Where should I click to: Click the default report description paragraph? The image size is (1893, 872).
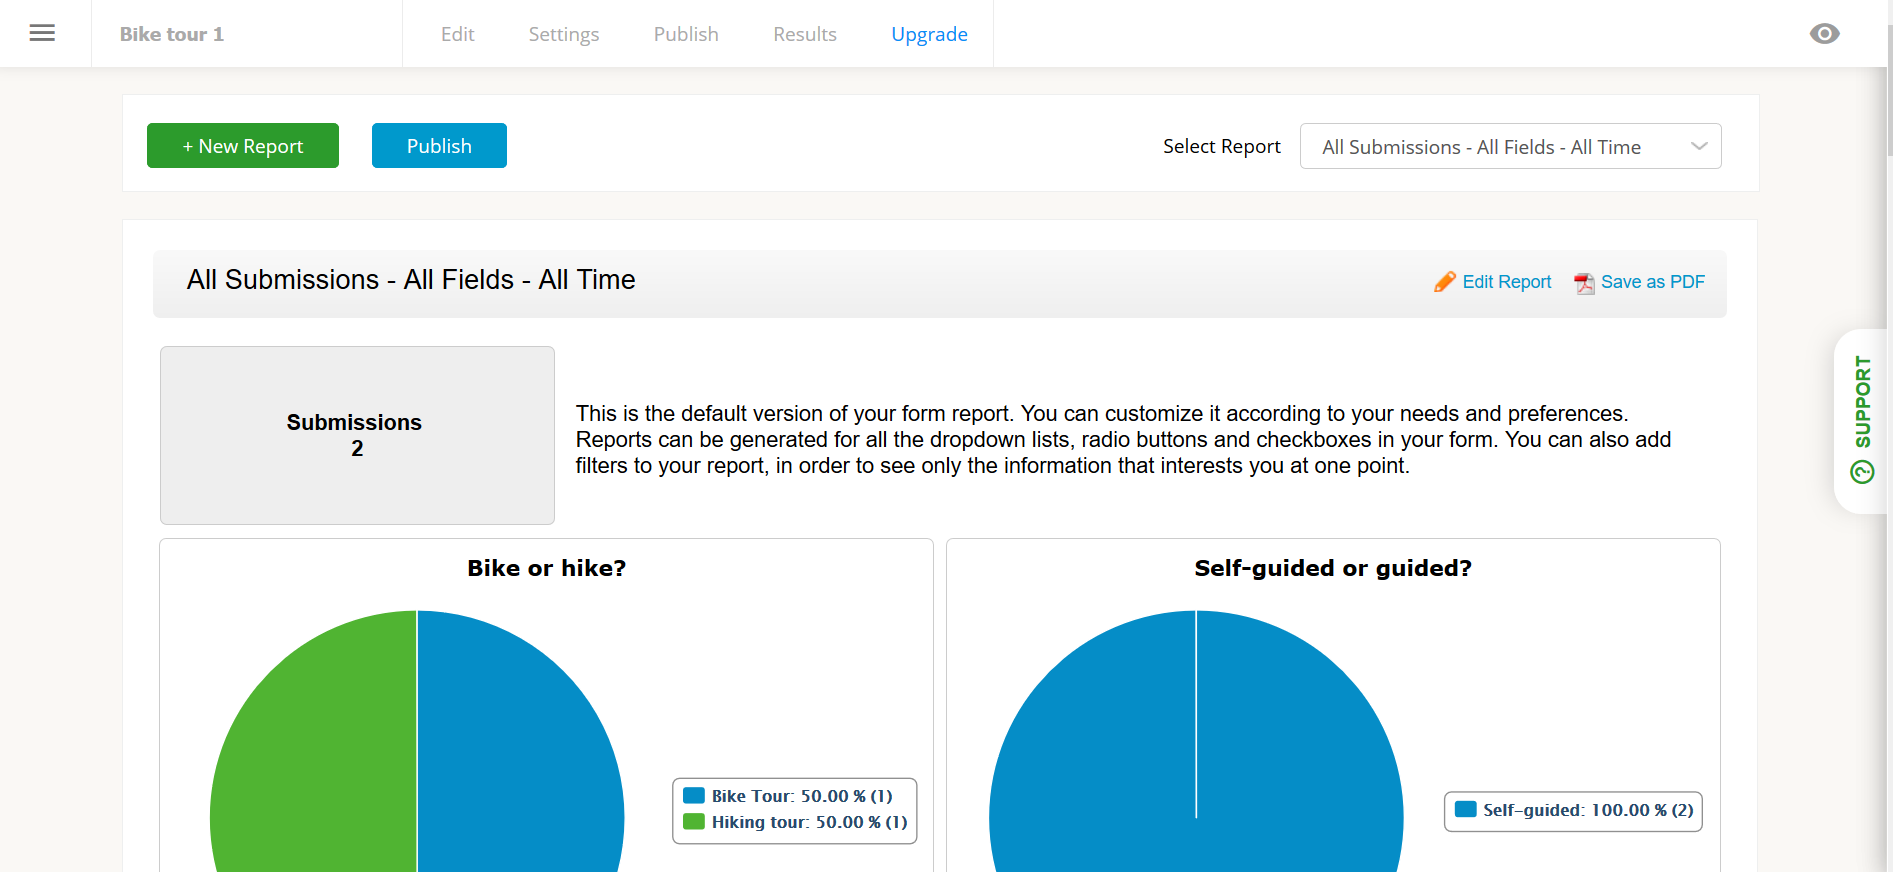(1123, 440)
